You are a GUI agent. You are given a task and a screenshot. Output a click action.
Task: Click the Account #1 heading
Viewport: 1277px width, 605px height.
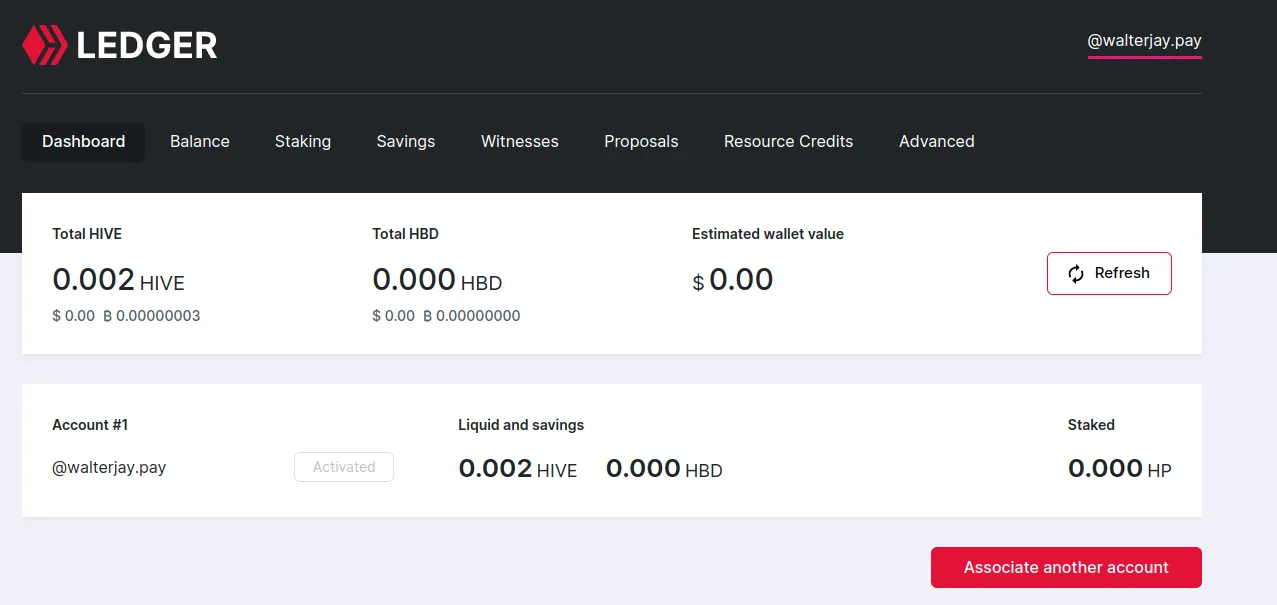tap(90, 425)
